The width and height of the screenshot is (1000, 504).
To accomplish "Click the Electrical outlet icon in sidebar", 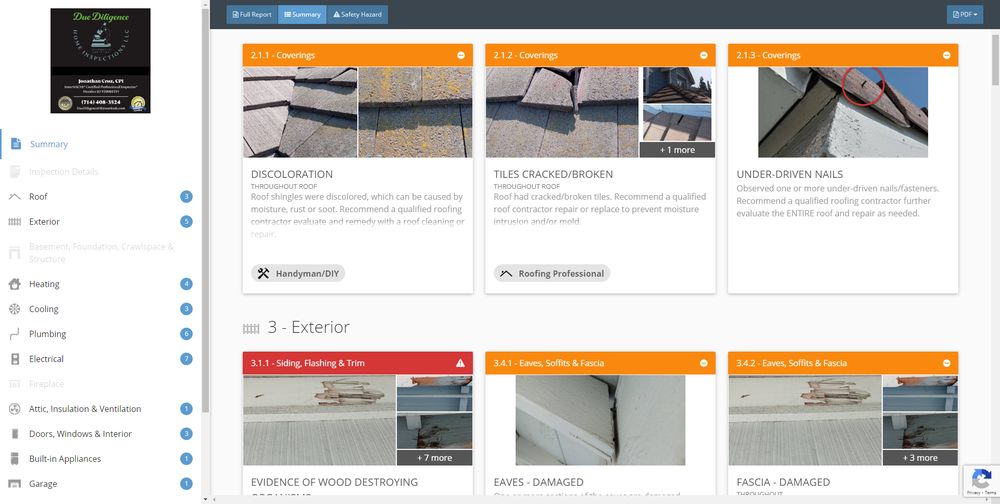I will (15, 359).
